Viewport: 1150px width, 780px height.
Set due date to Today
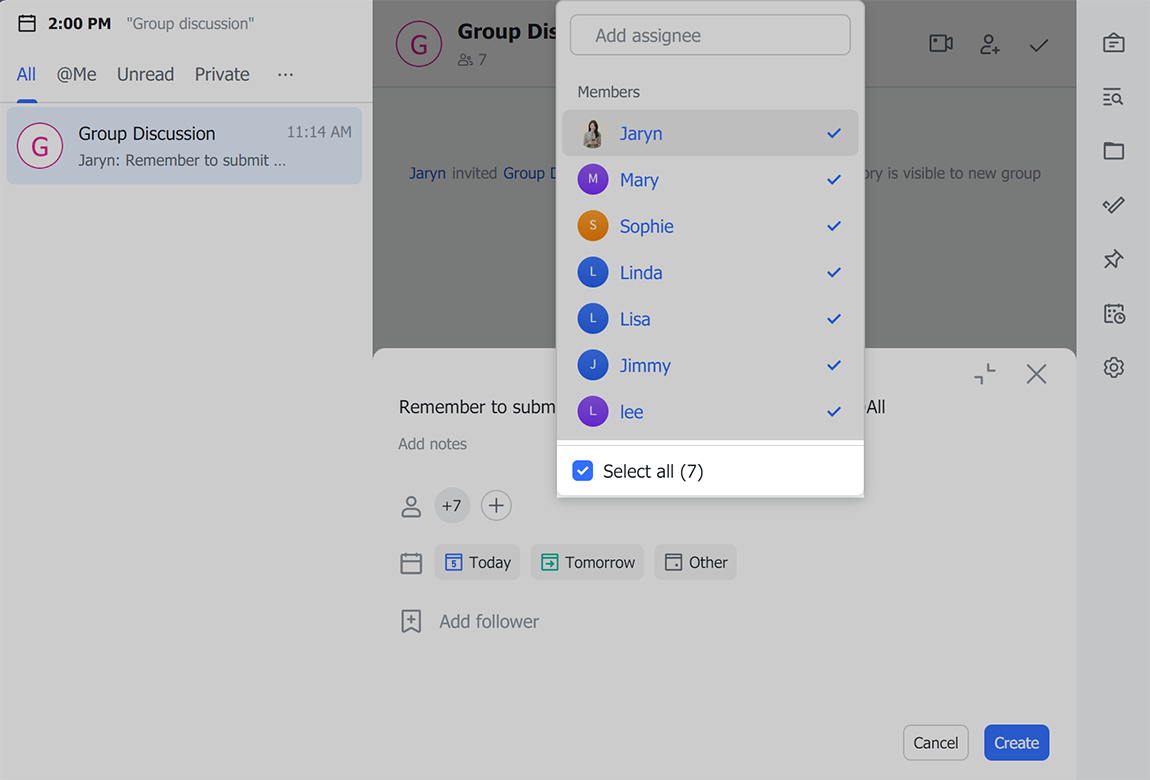point(477,562)
